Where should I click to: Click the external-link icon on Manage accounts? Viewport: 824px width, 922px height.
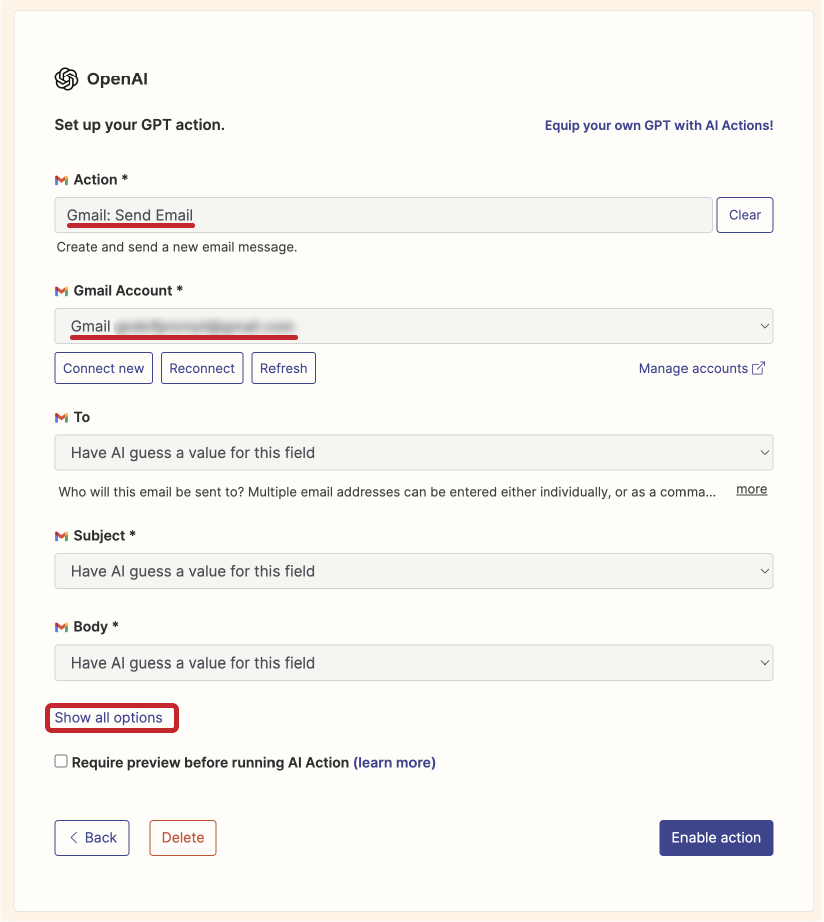758,368
